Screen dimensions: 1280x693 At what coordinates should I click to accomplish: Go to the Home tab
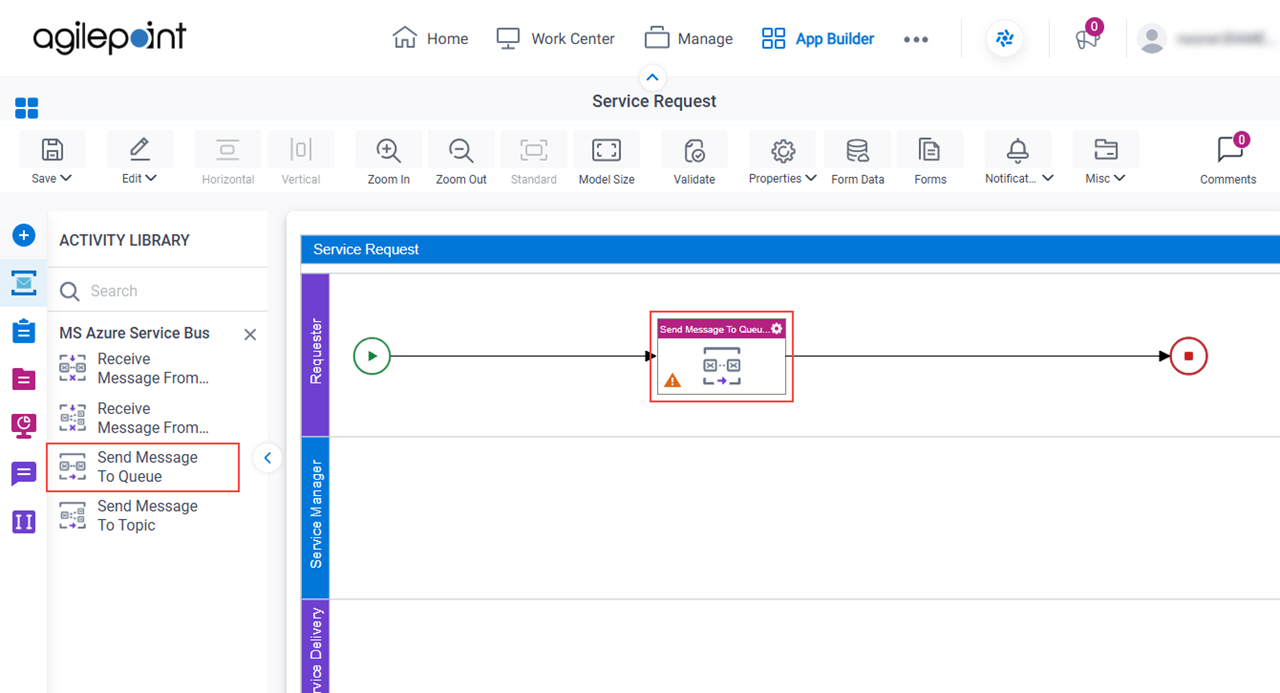pos(430,39)
